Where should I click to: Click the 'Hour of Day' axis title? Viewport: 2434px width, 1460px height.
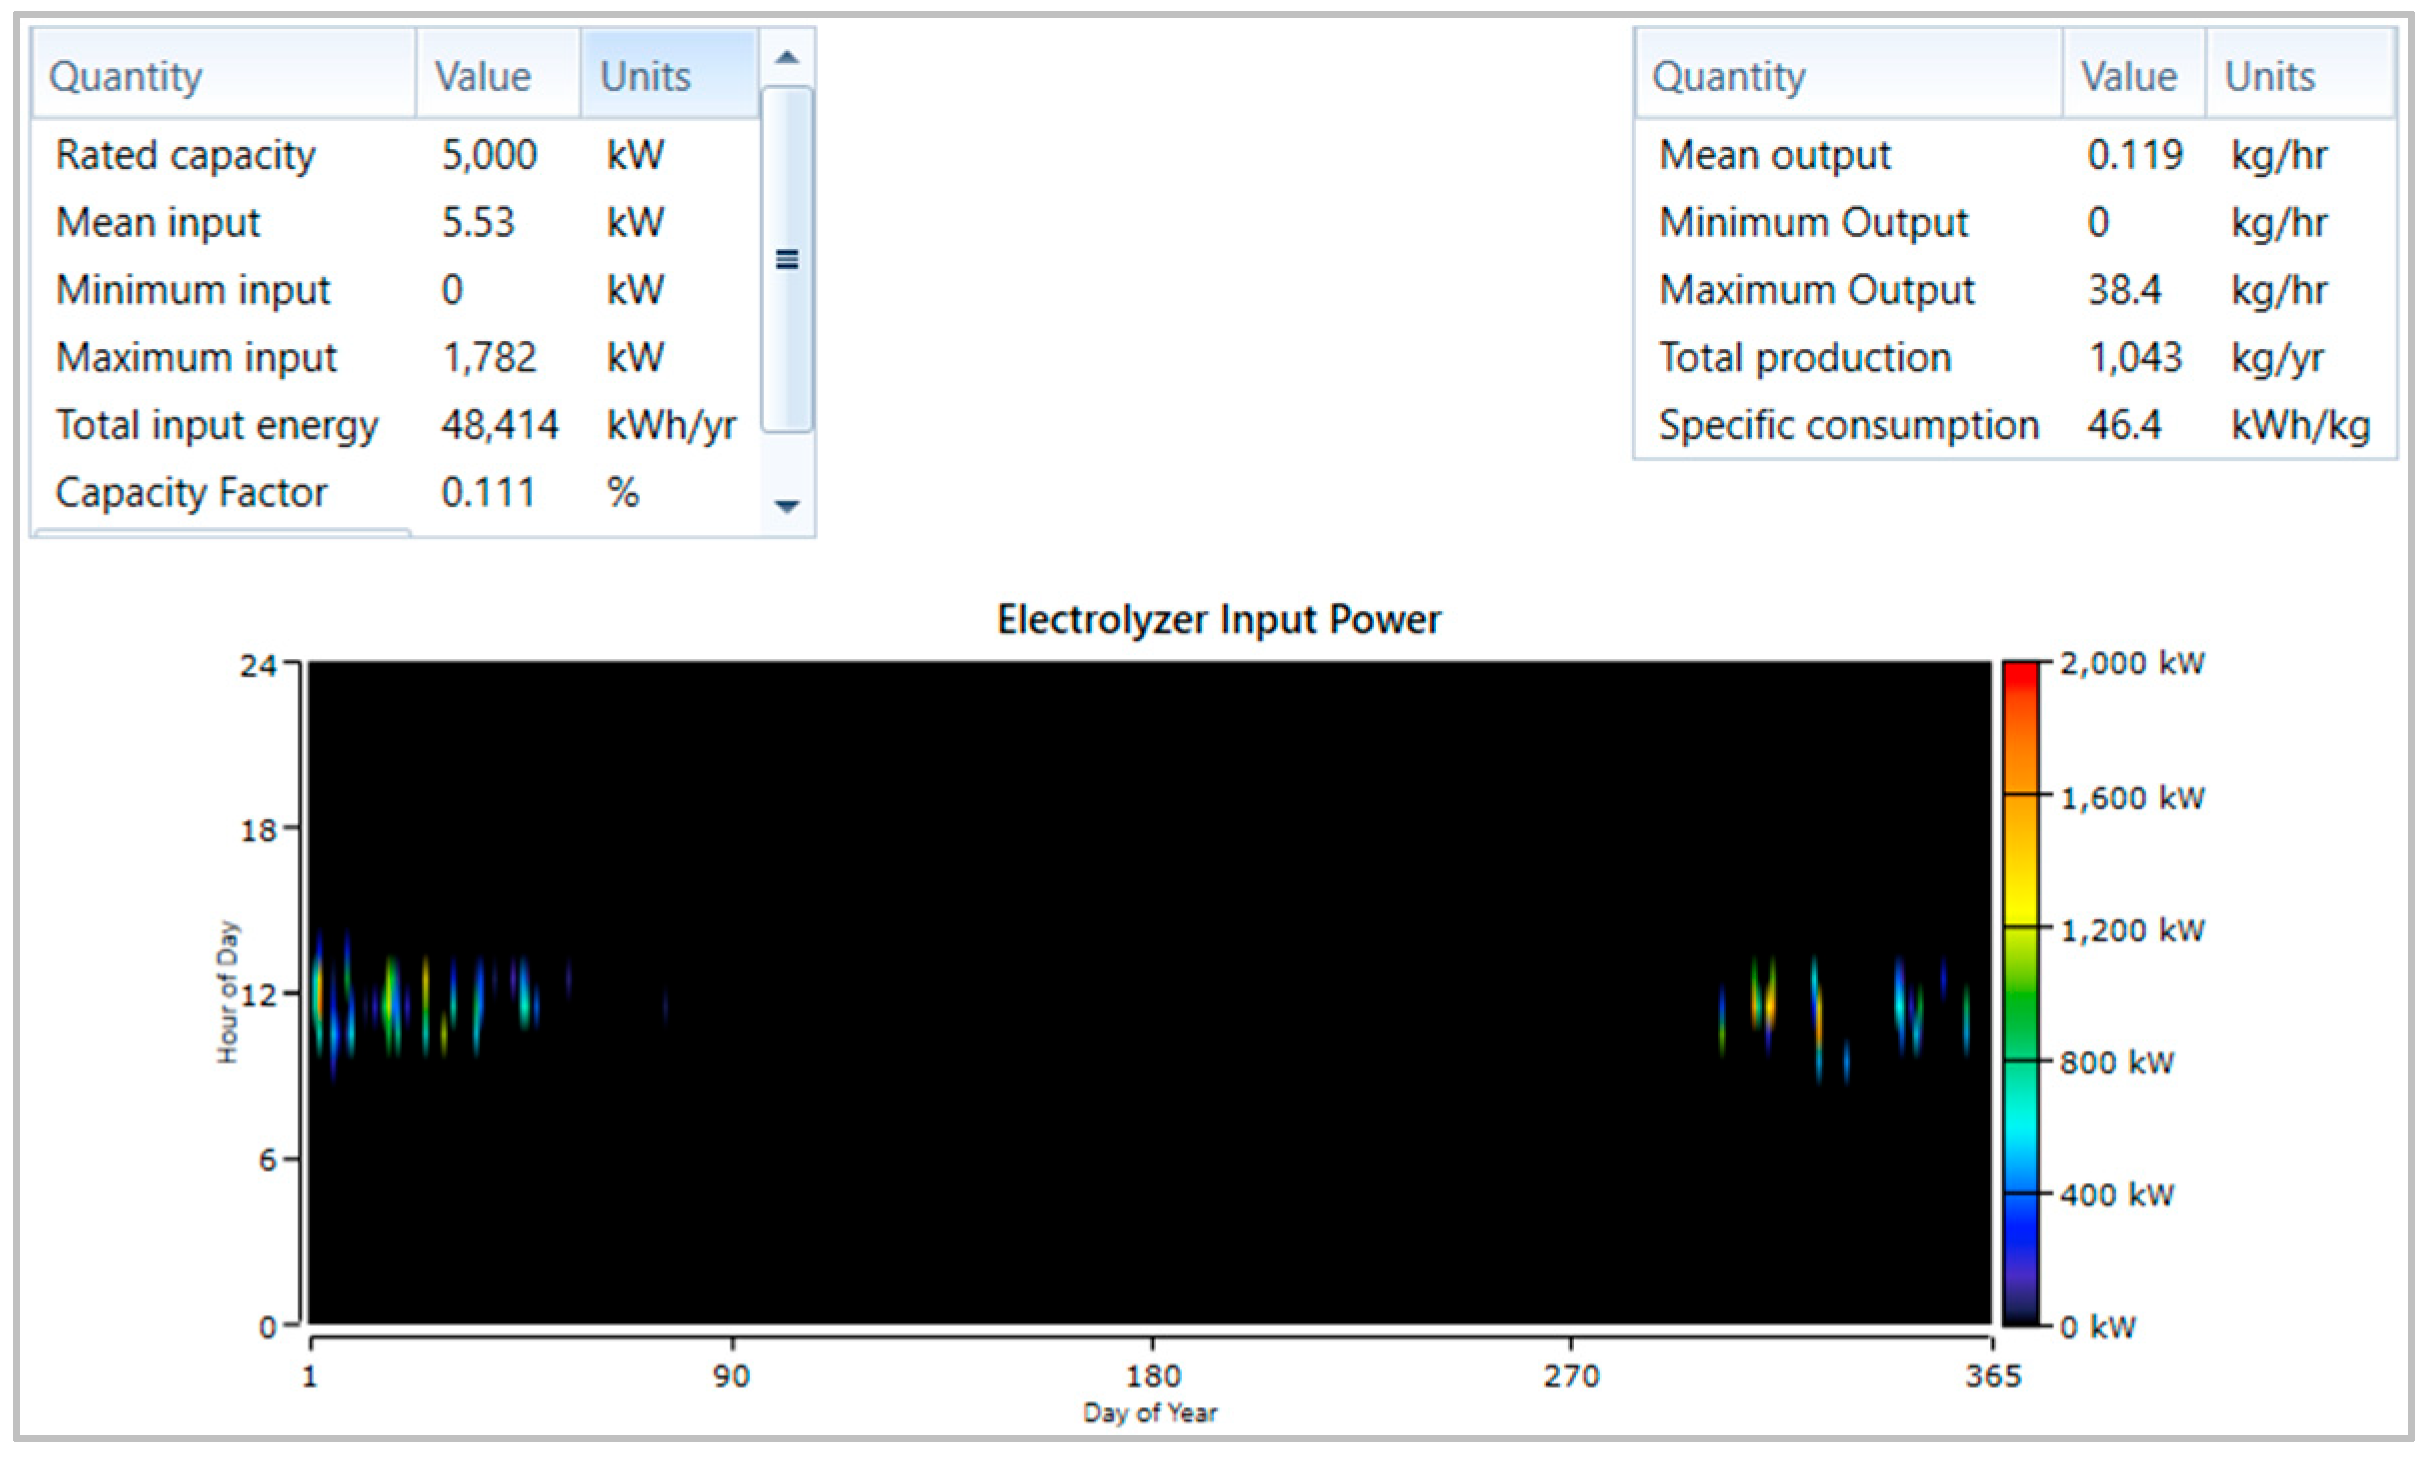click(x=228, y=992)
